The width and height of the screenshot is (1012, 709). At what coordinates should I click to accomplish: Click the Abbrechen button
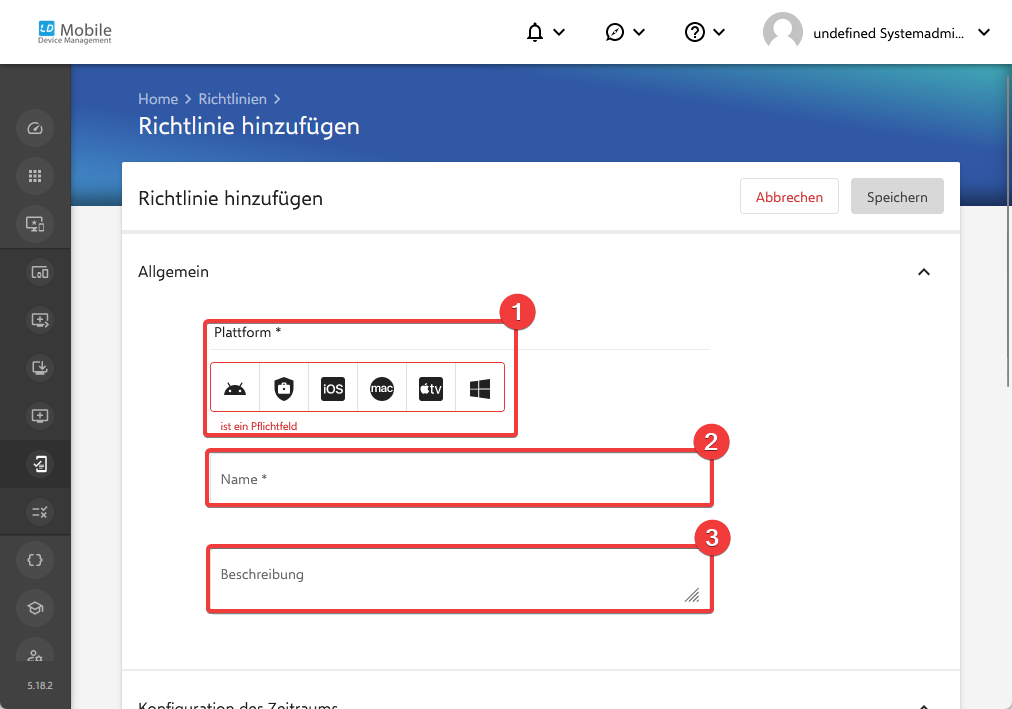click(x=789, y=196)
